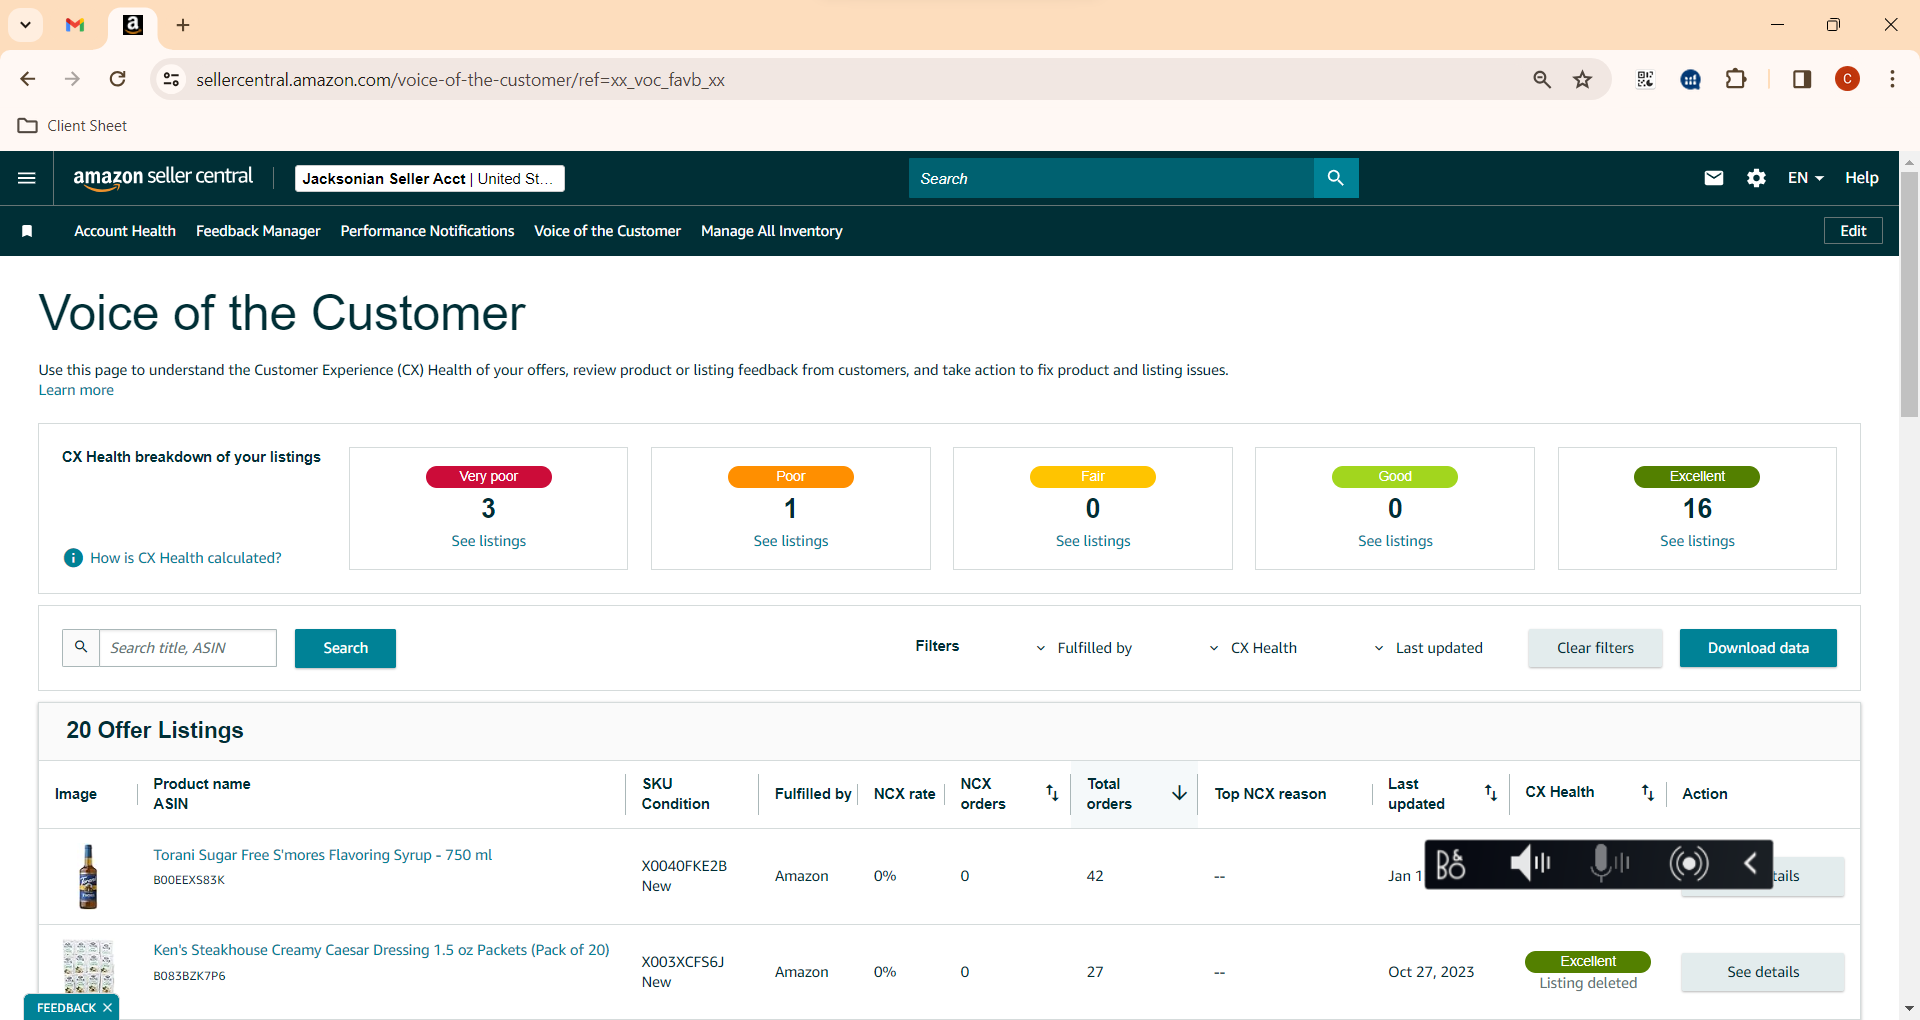Select Voice of the Customer menu item
The width and height of the screenshot is (1920, 1020).
607,231
